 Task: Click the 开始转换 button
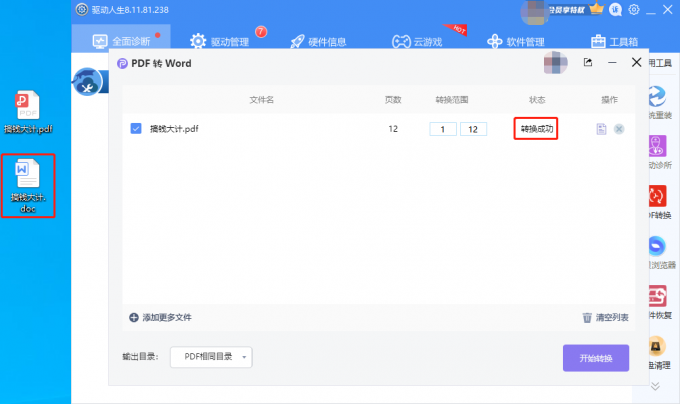click(596, 358)
